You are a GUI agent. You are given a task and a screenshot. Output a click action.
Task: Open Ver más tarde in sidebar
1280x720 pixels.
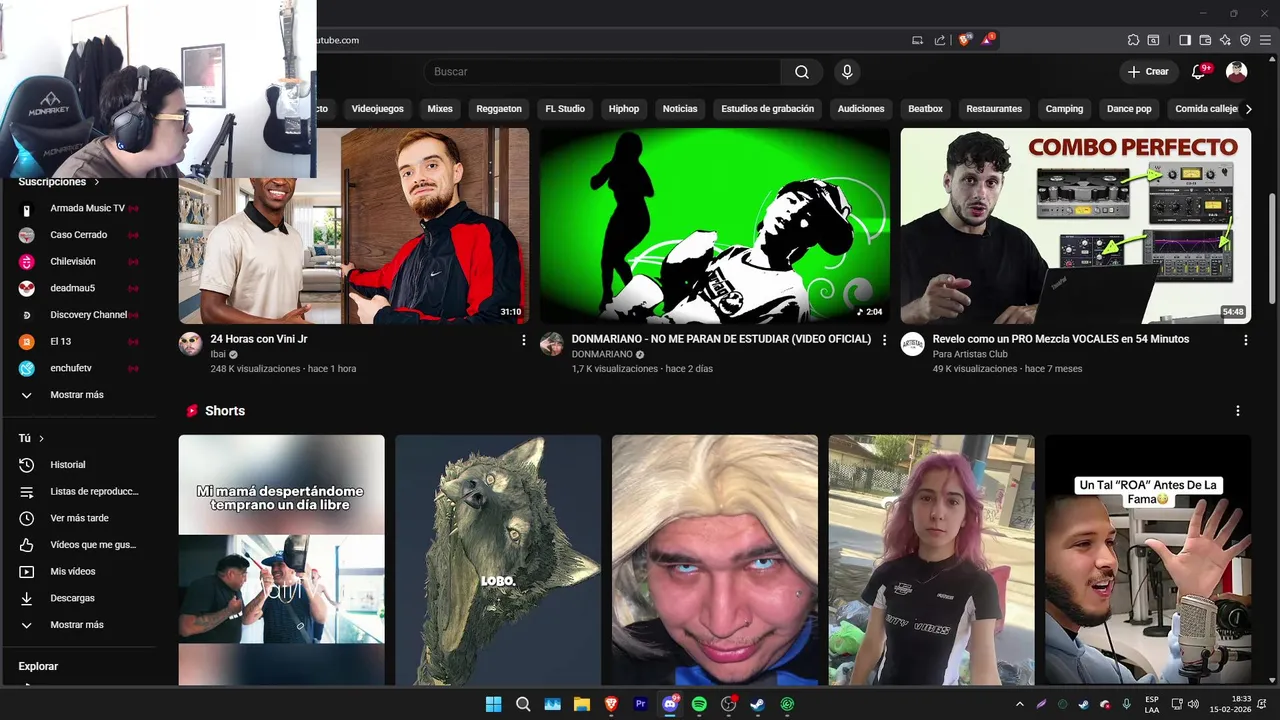(x=80, y=518)
